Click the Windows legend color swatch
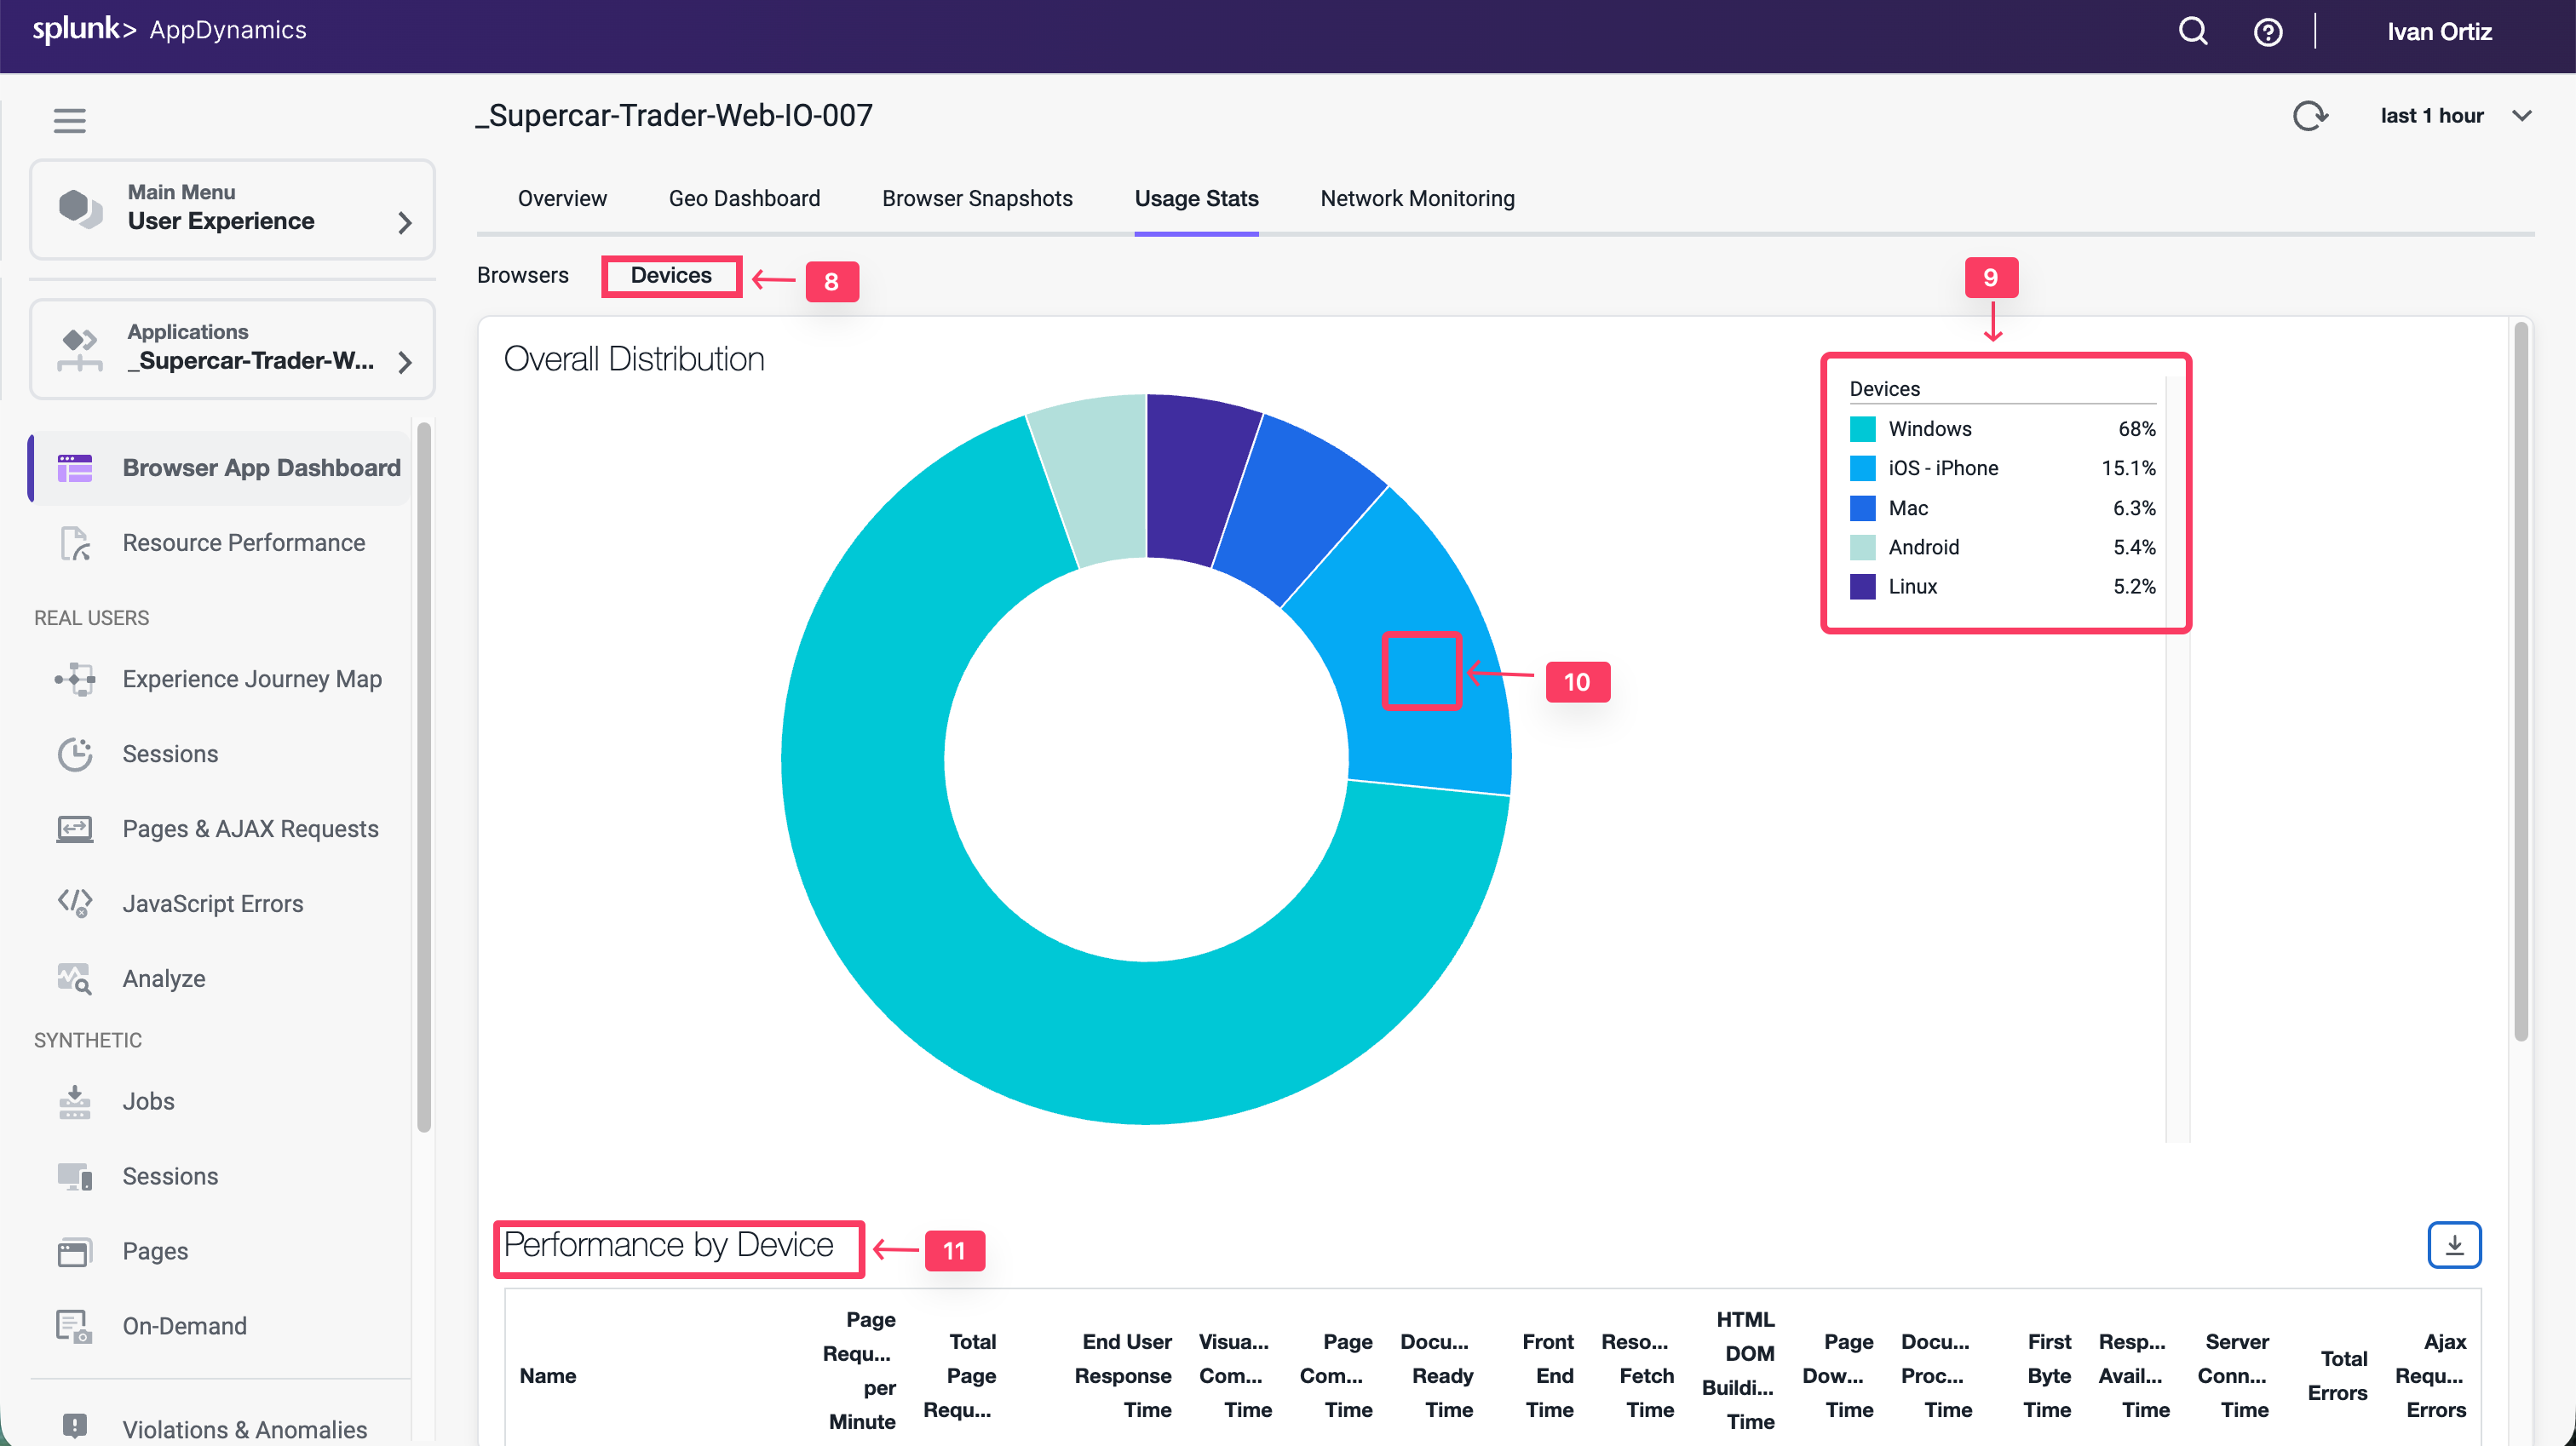Image resolution: width=2576 pixels, height=1446 pixels. [1862, 429]
